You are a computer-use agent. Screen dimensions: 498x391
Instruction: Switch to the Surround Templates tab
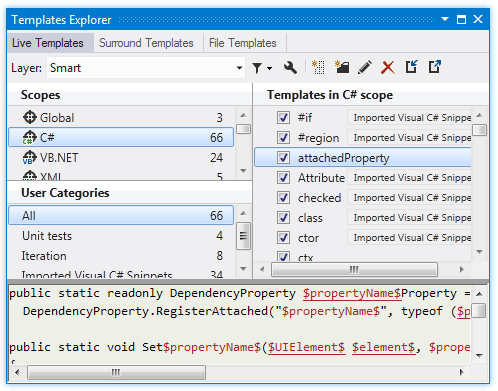pos(146,43)
